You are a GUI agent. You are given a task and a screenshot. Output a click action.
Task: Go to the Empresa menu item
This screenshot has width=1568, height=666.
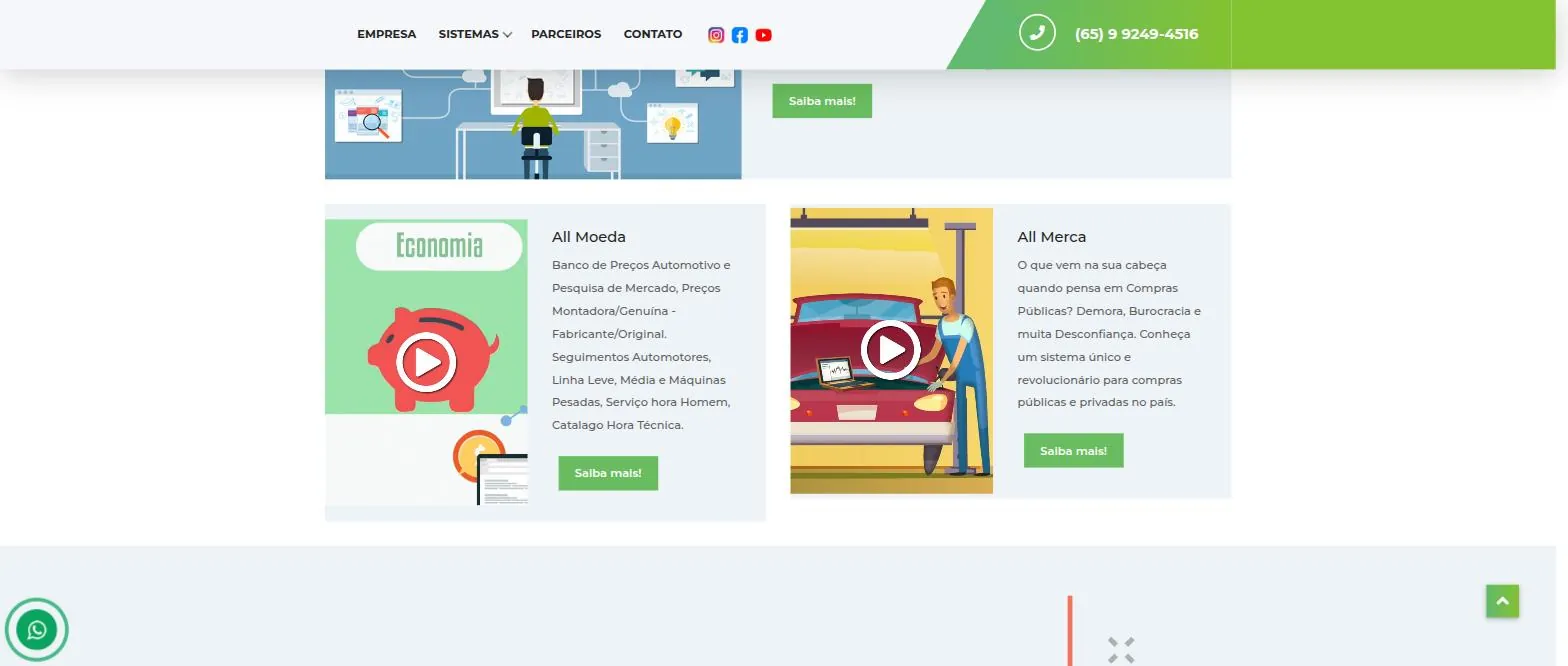coord(387,34)
